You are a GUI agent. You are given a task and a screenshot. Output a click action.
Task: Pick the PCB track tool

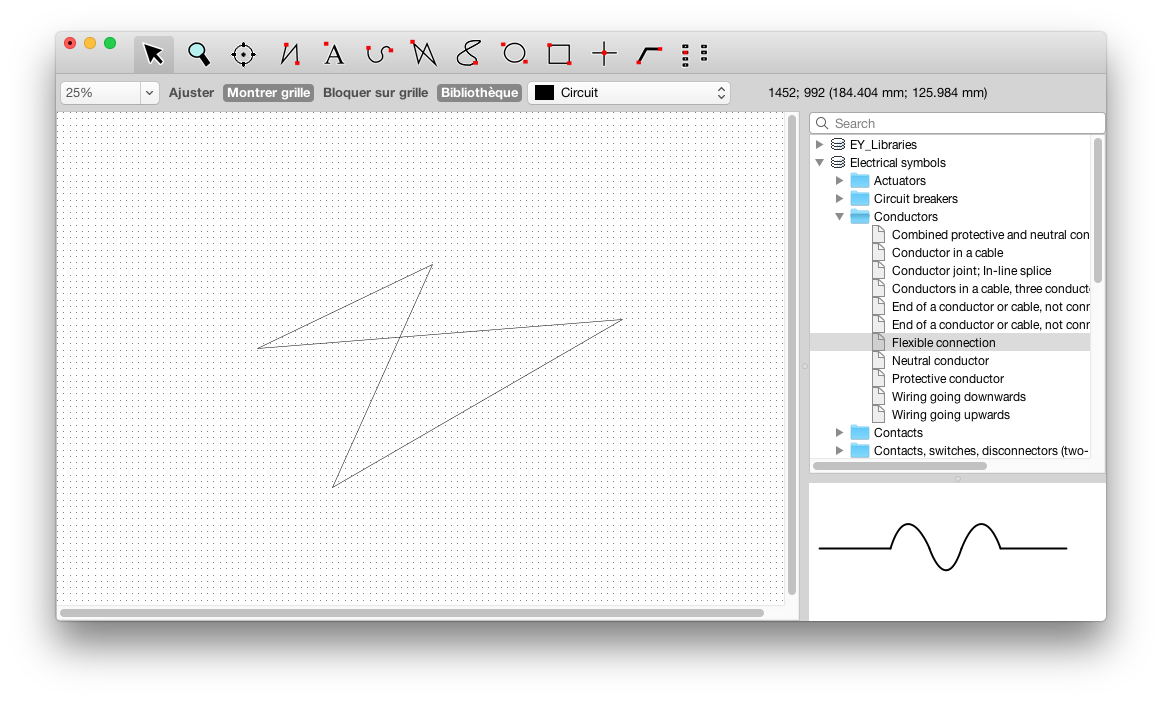point(649,54)
